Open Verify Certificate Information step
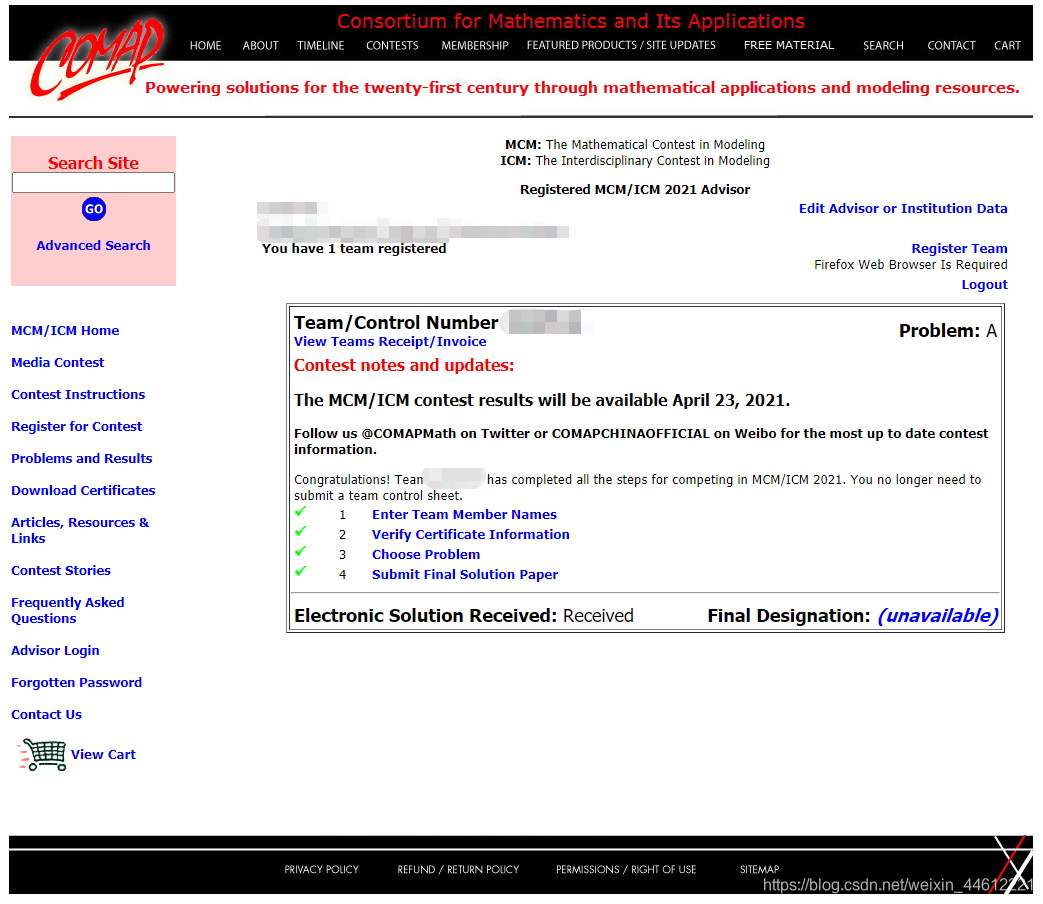This screenshot has height=904, width=1043. pyautogui.click(x=470, y=534)
